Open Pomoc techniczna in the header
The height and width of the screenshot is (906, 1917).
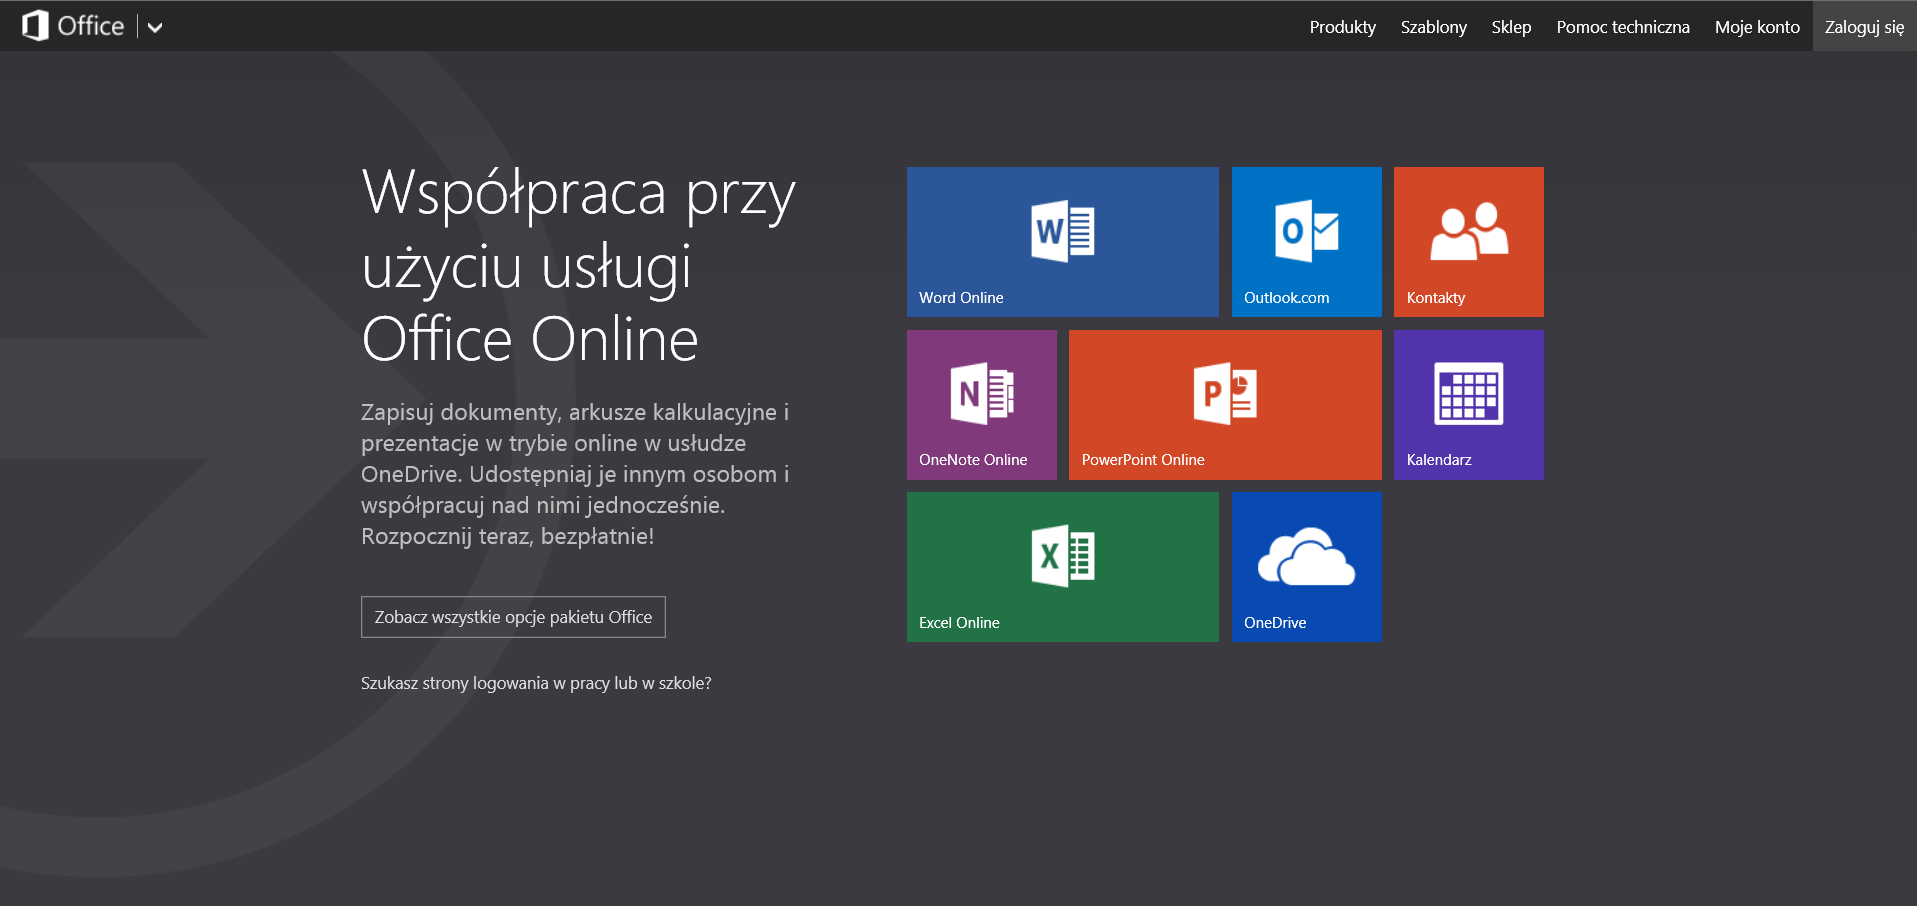click(x=1622, y=27)
